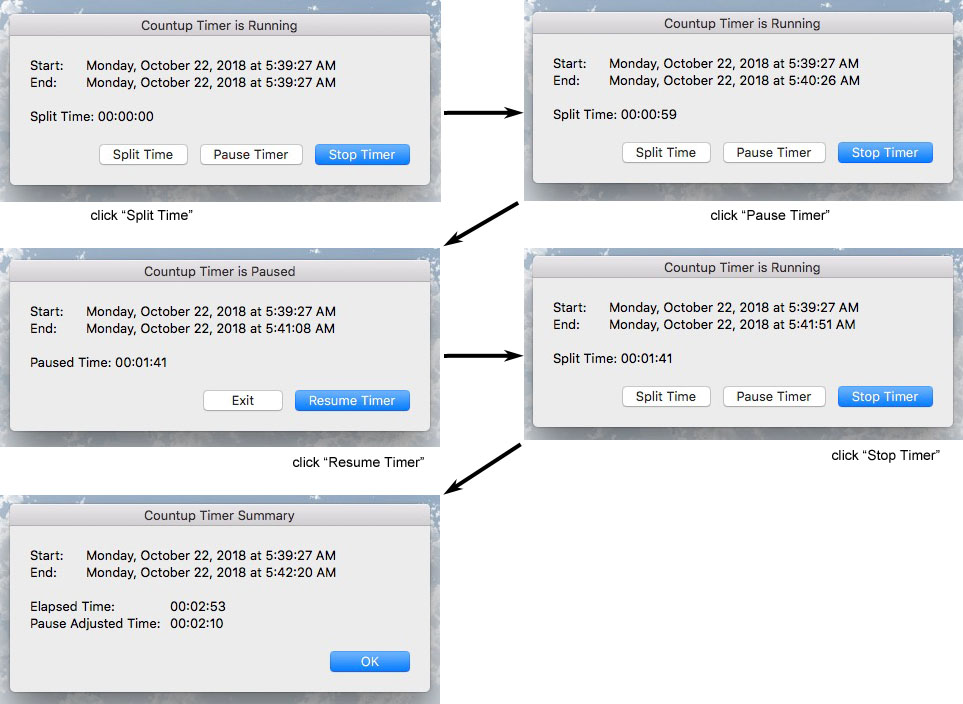Viewport: 963px width, 704px height.
Task: Click Split Time in dialog showing 00:00:00
Action: [x=143, y=155]
